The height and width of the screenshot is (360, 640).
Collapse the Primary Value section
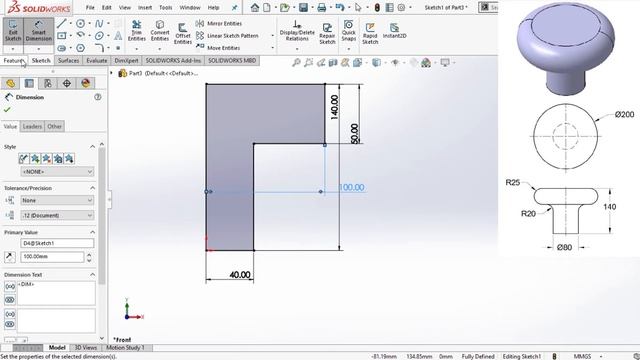click(92, 232)
